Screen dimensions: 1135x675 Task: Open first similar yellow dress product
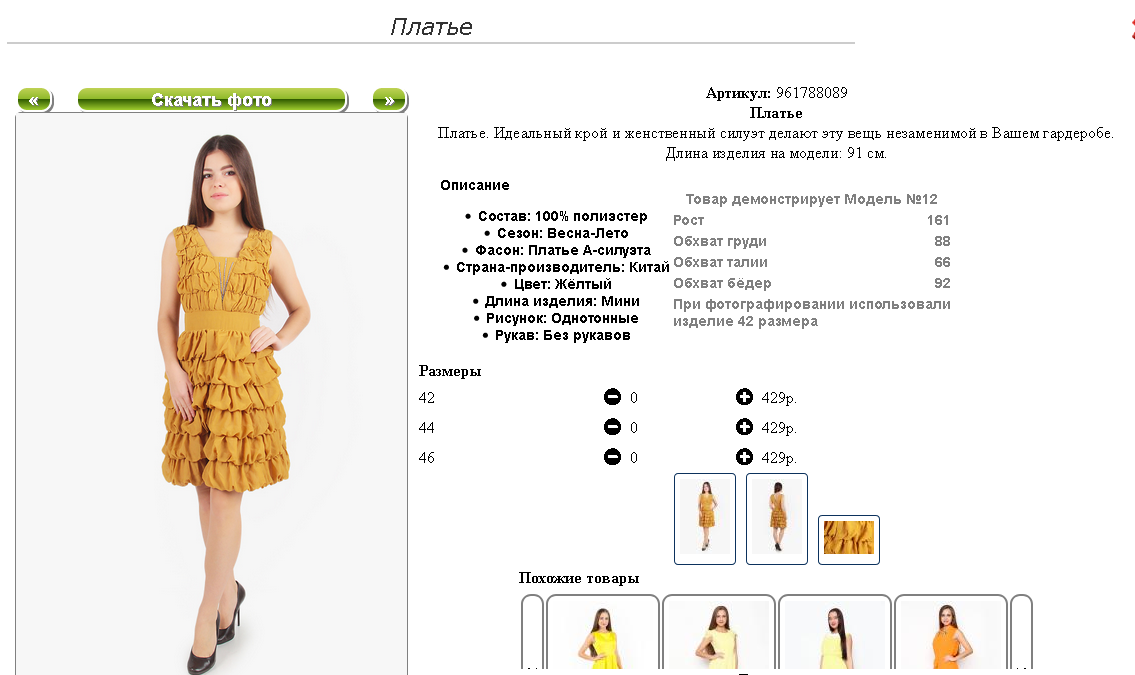point(603,633)
